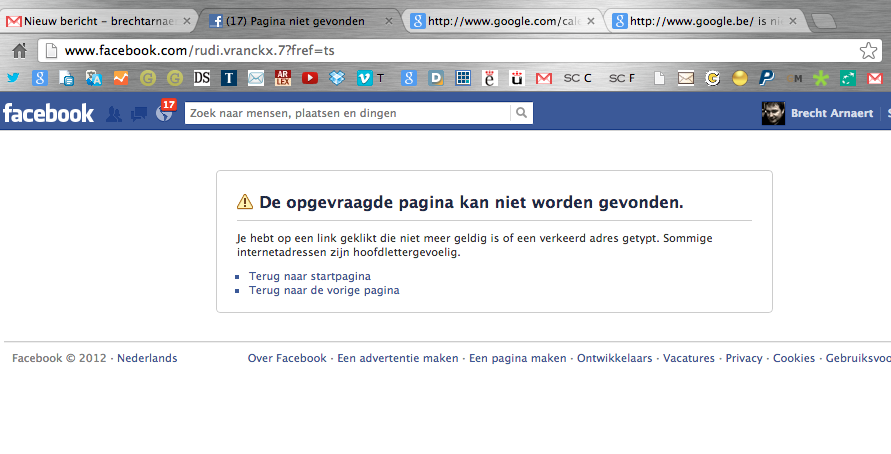Open the blue grid calendar bookmark
The width and height of the screenshot is (891, 454).
pyautogui.click(x=463, y=78)
